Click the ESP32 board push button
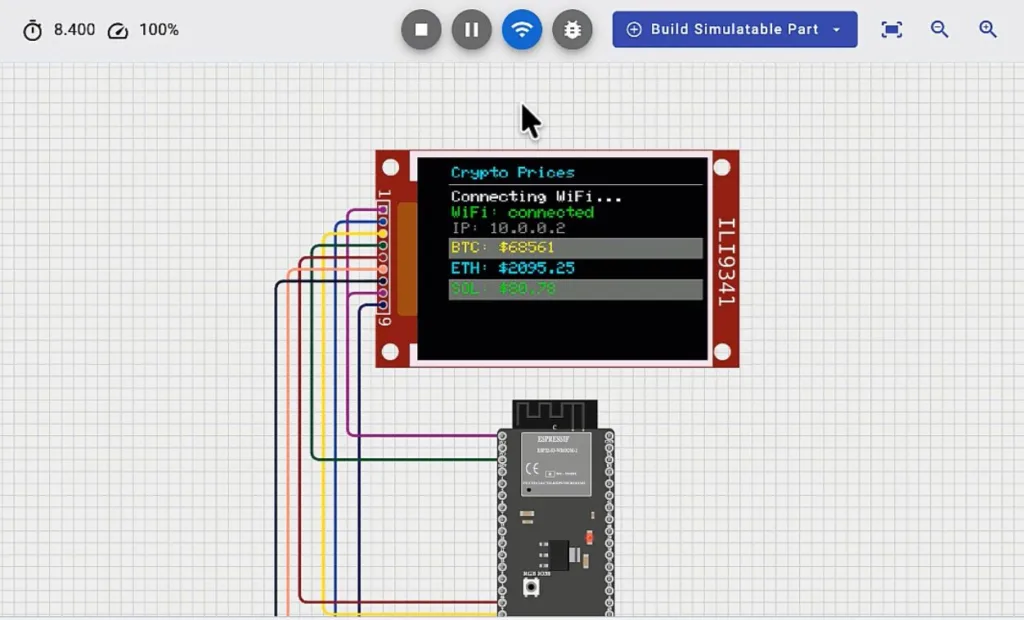 click(531, 587)
